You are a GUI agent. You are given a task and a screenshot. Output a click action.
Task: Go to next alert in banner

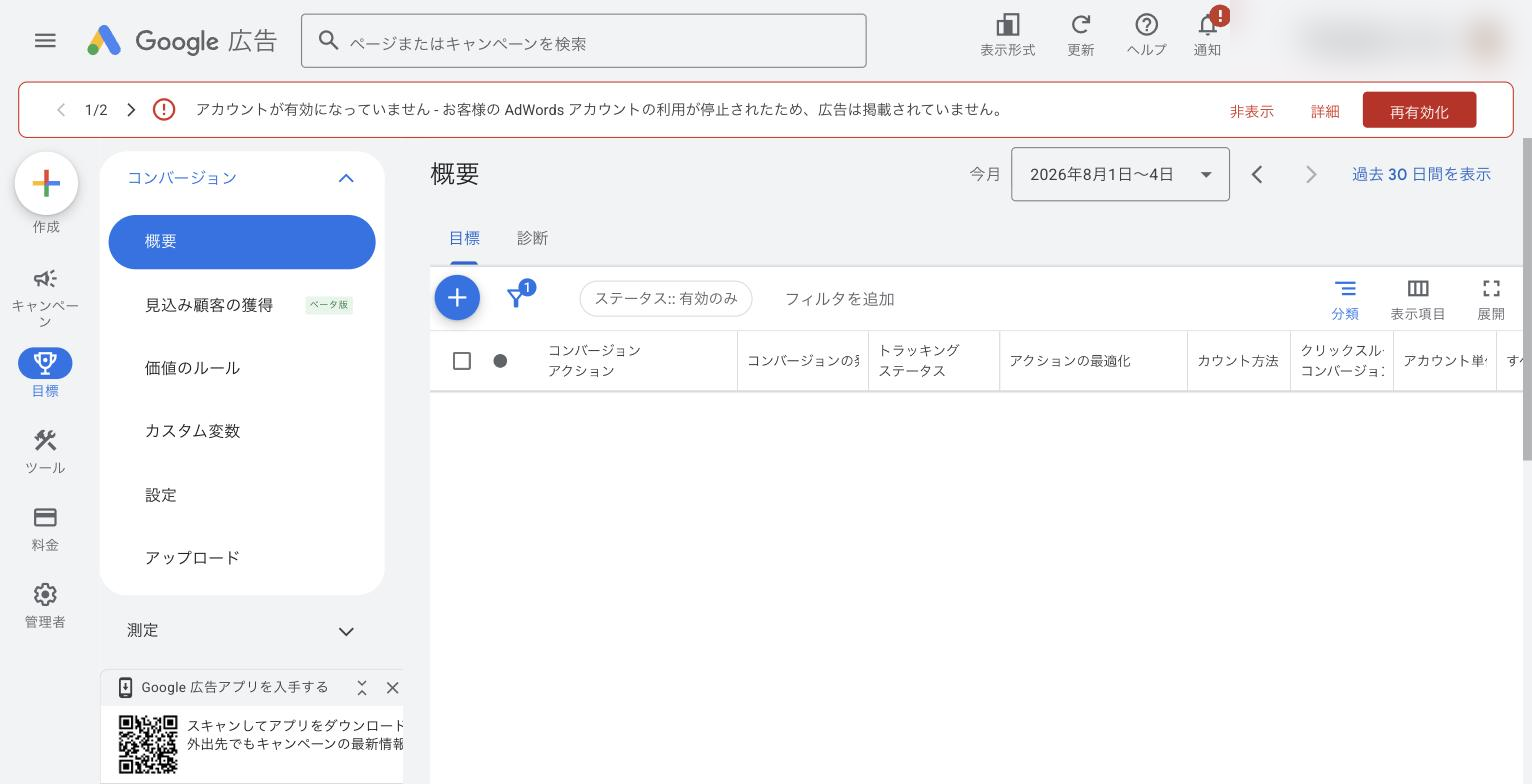pos(131,110)
